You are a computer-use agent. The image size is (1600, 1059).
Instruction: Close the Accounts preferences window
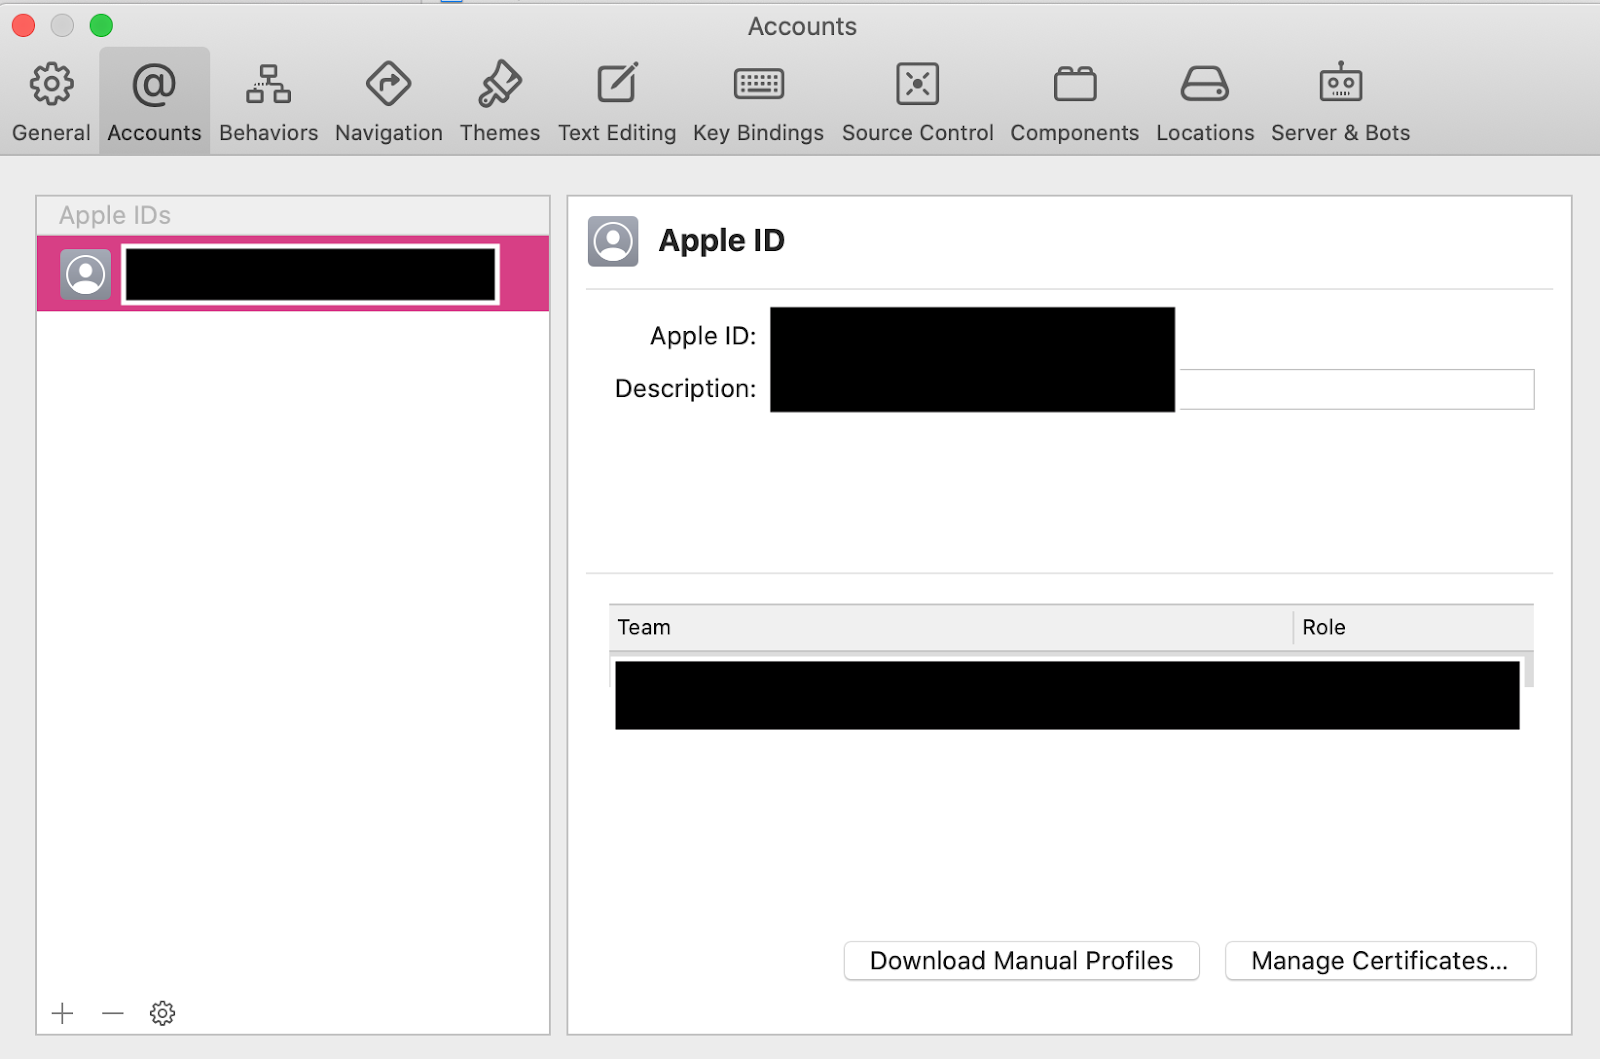(x=23, y=25)
